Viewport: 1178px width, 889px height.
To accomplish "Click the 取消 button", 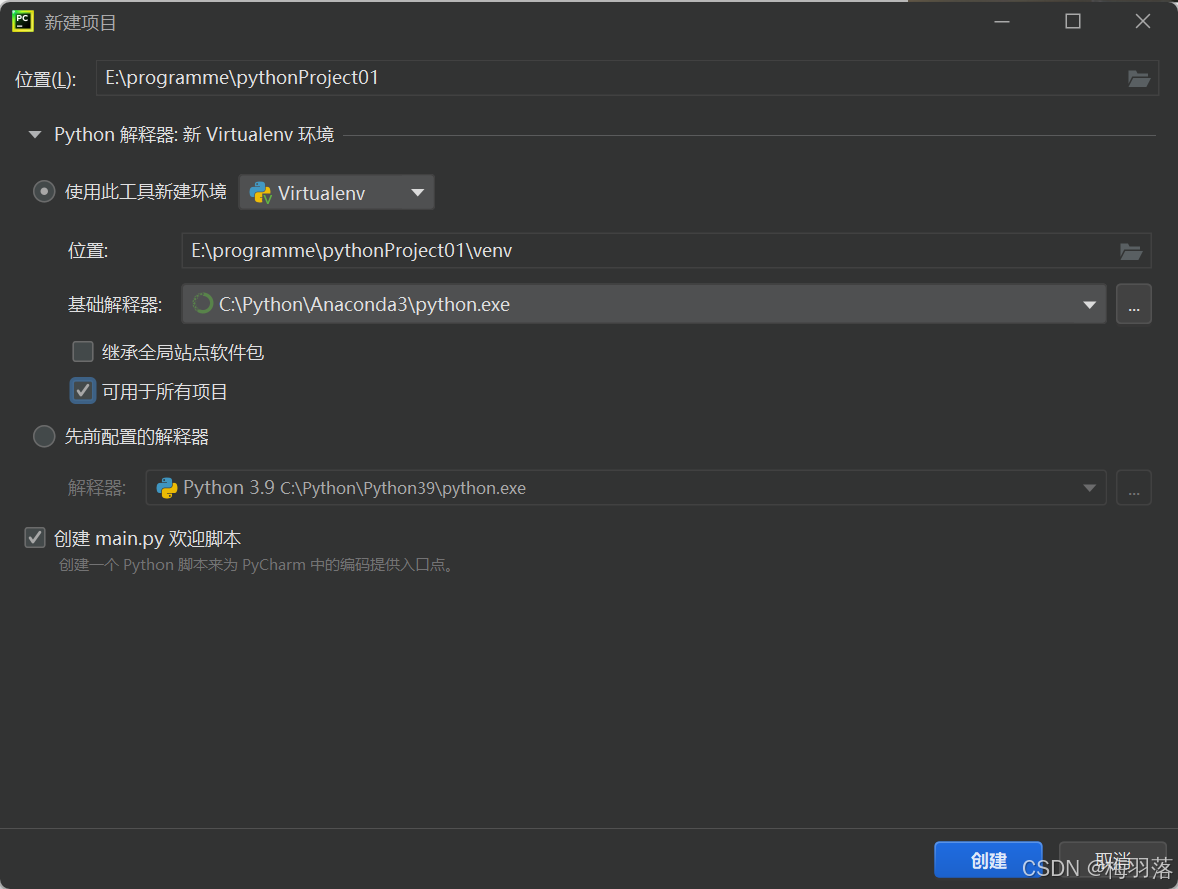I will click(1113, 860).
